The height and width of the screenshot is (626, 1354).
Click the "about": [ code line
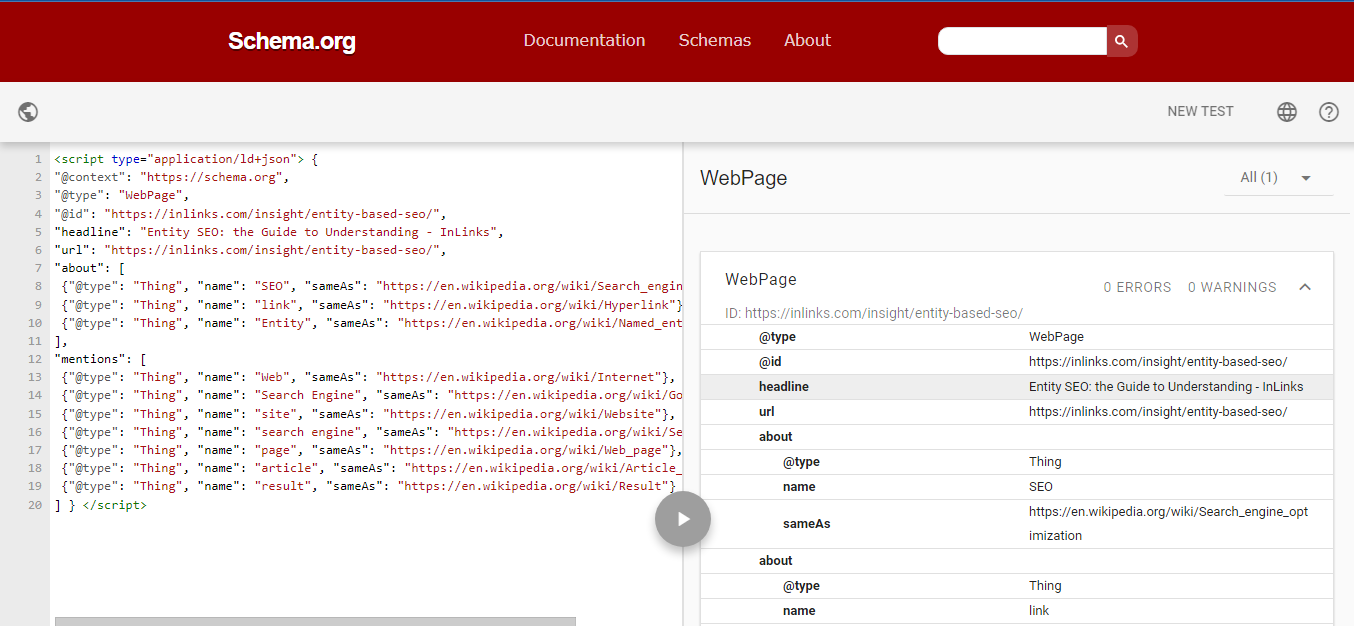pyautogui.click(x=89, y=268)
